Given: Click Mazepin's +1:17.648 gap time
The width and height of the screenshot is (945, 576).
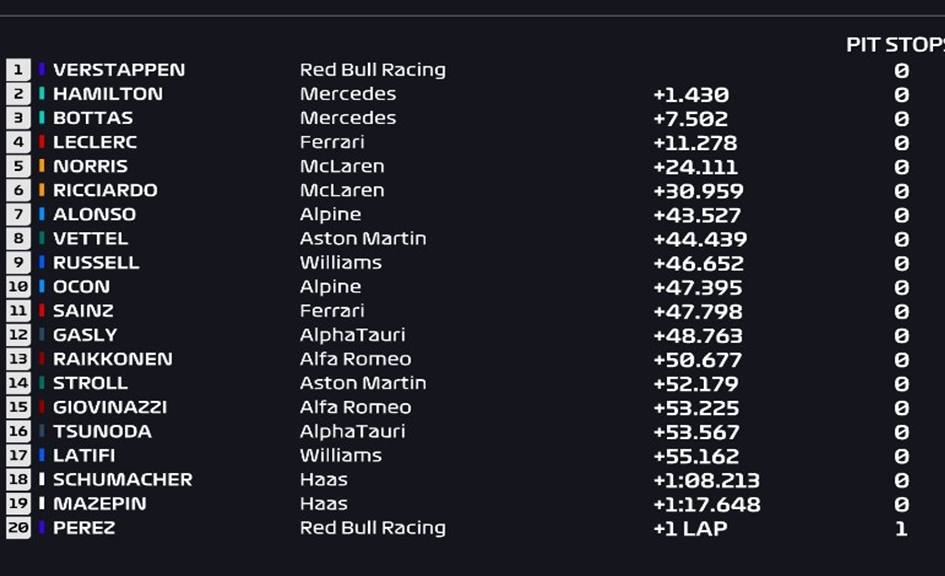Looking at the screenshot, I should click(x=706, y=504).
